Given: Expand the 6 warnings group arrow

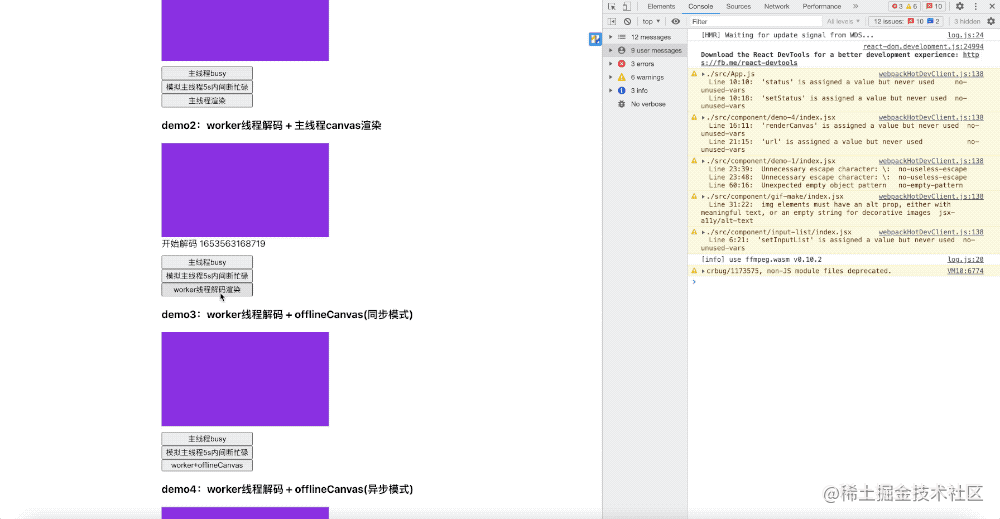Looking at the screenshot, I should click(x=610, y=77).
